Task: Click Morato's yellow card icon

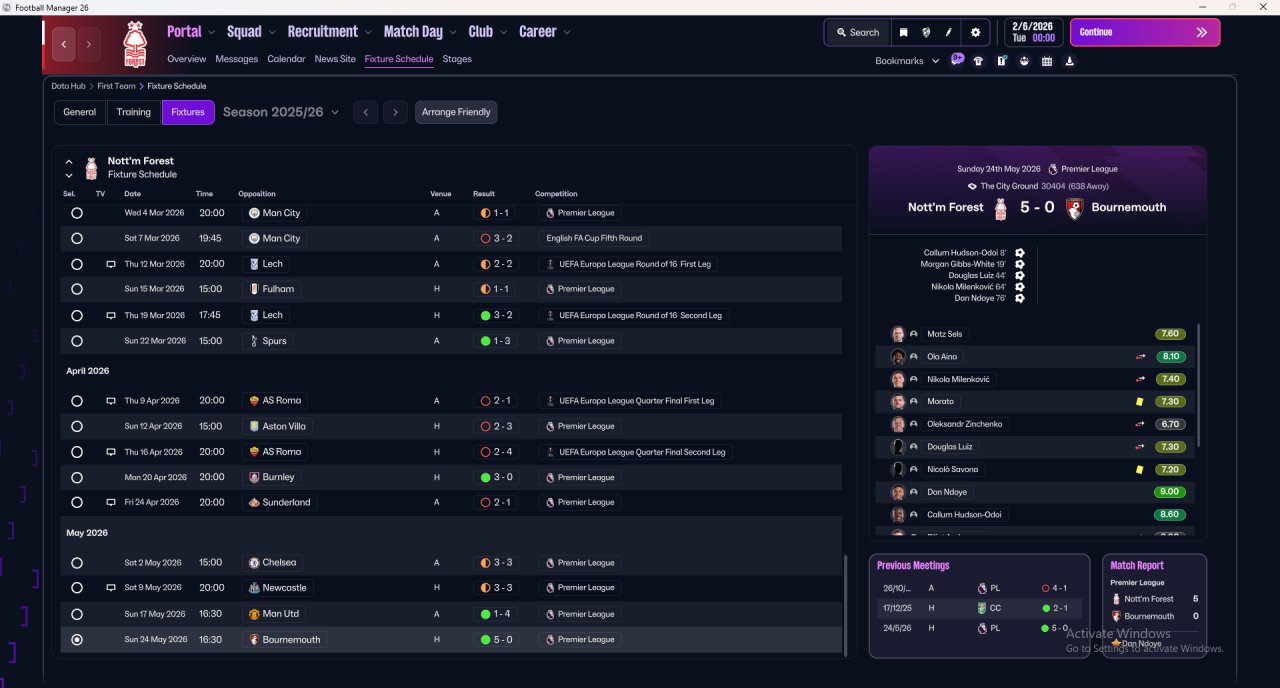Action: [1139, 401]
